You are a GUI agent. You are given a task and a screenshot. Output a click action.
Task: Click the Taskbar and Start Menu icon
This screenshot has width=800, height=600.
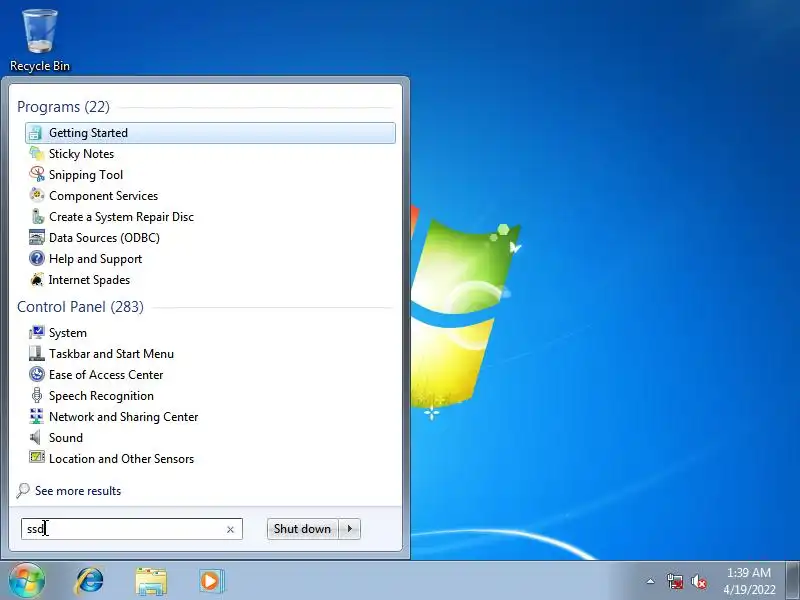coord(36,354)
